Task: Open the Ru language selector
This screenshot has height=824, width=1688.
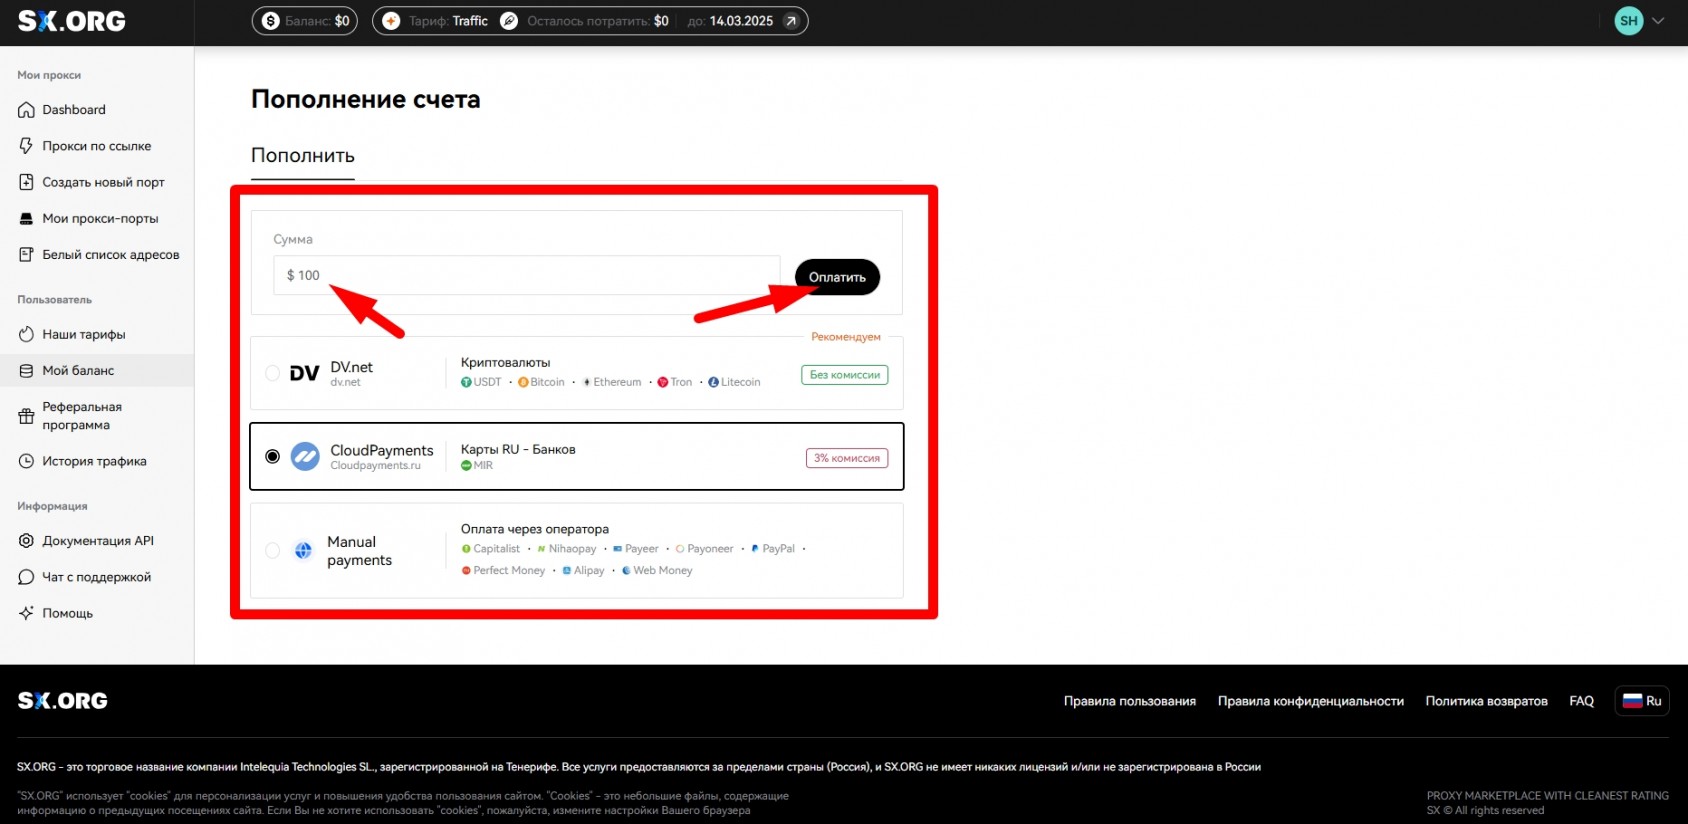Action: click(x=1642, y=701)
